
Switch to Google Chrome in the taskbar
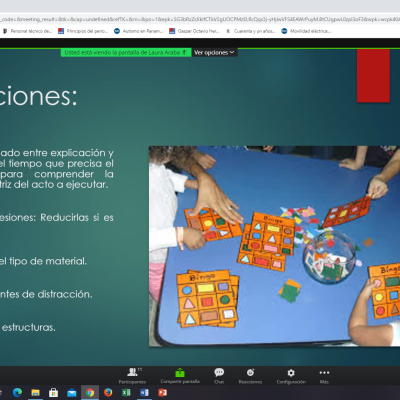click(x=90, y=393)
